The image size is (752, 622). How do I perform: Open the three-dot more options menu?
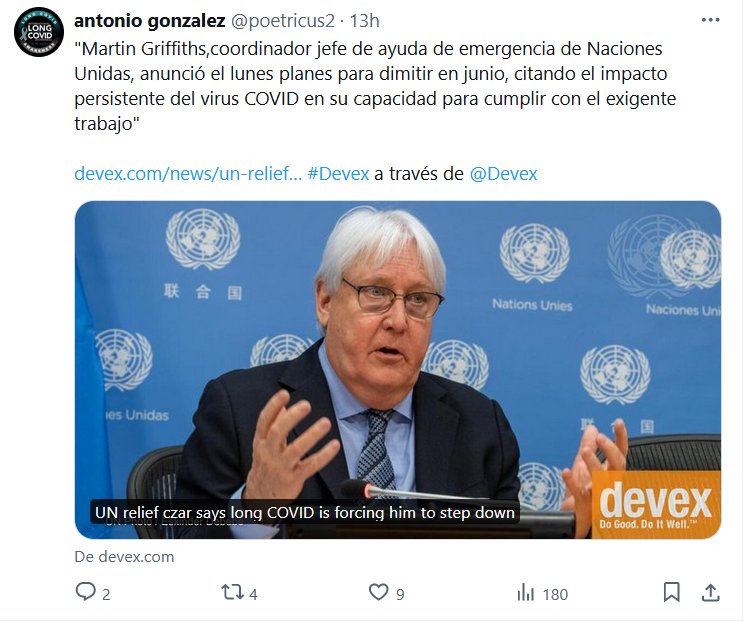pos(710,20)
